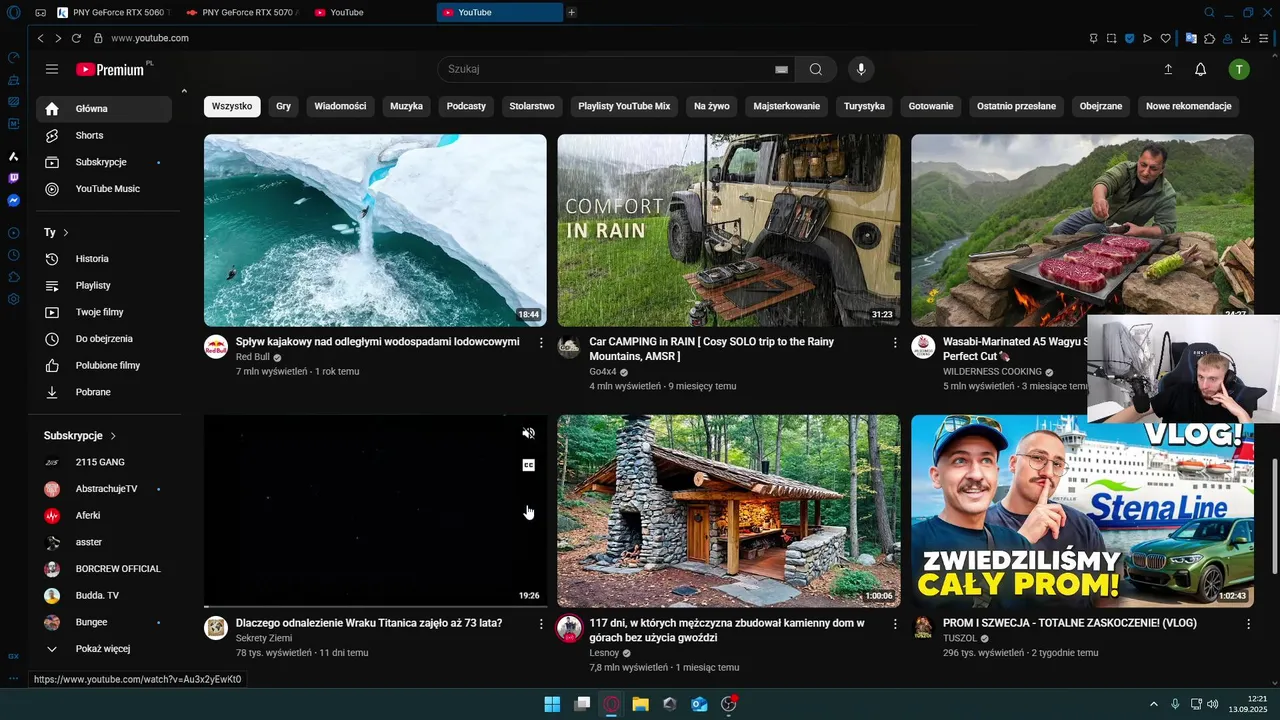Open Shorts from the sidebar

tap(104, 135)
